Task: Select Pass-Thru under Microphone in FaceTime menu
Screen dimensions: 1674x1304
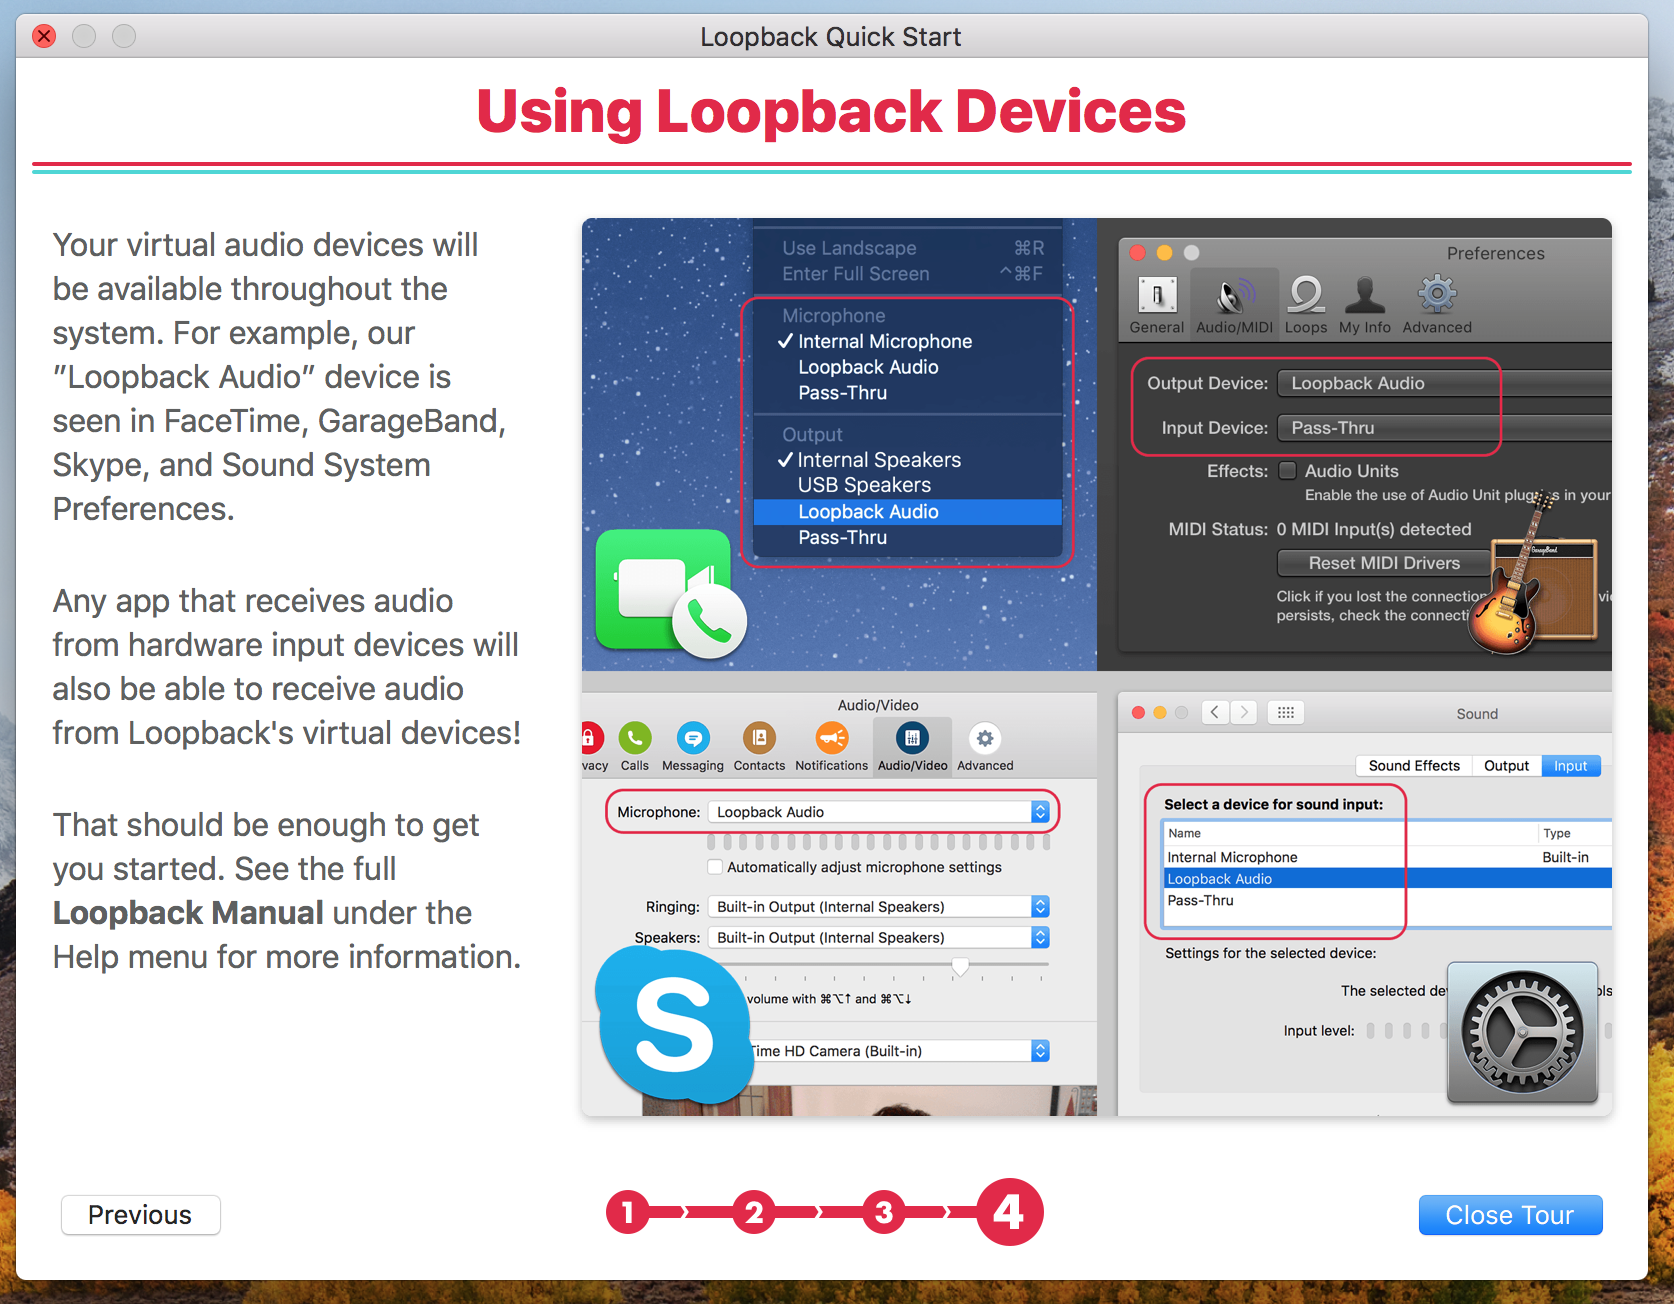Action: coord(908,393)
